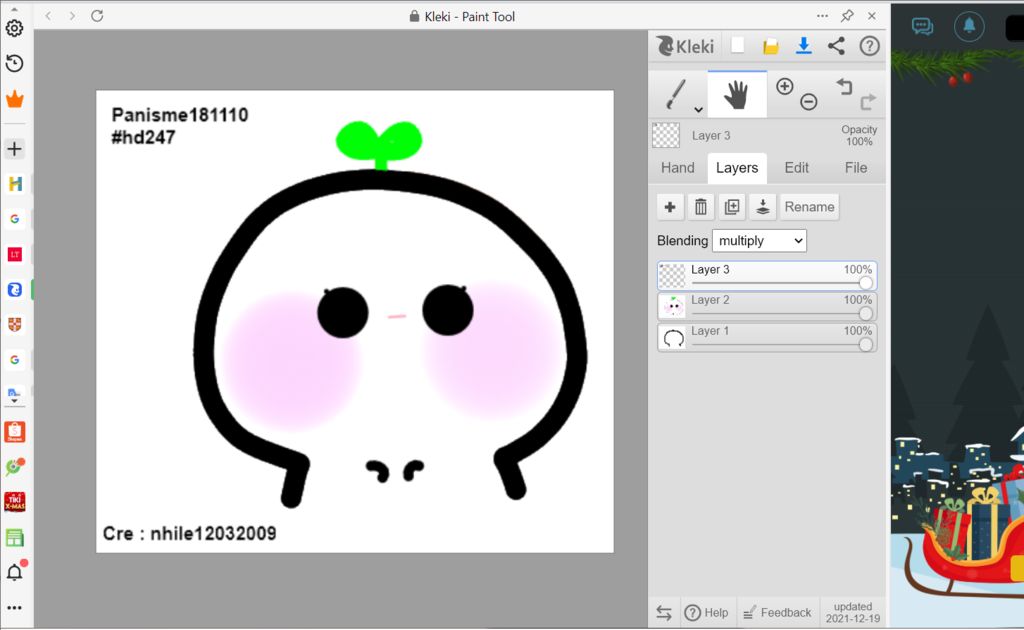Rename the selected layer
1024x630 pixels.
pyautogui.click(x=810, y=207)
